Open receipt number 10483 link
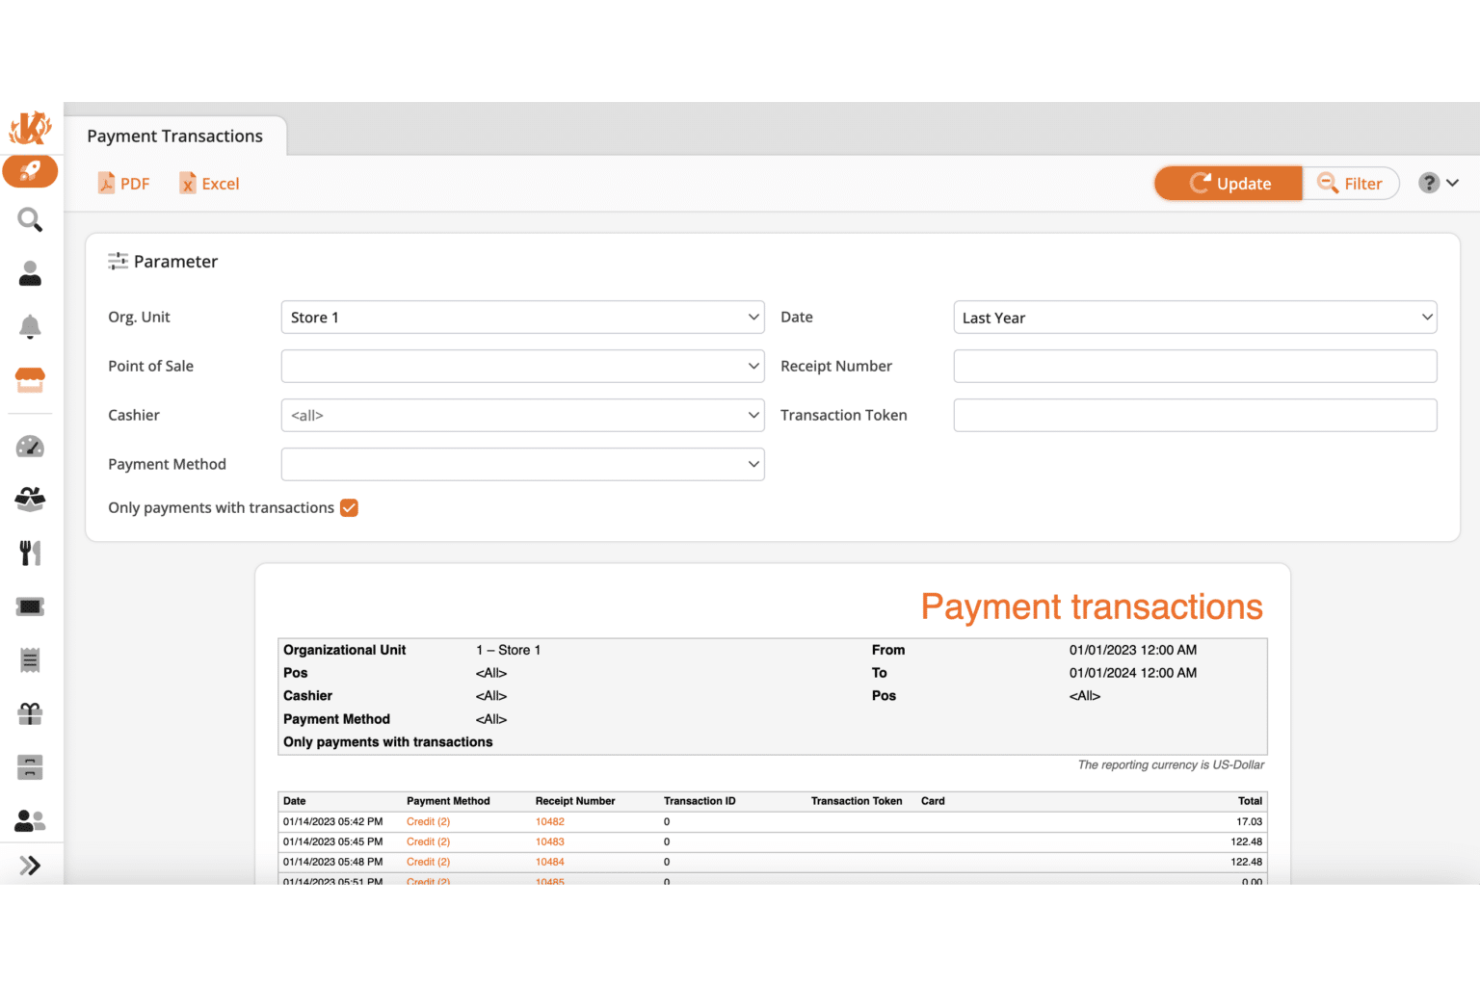This screenshot has height=987, width=1480. [x=550, y=842]
